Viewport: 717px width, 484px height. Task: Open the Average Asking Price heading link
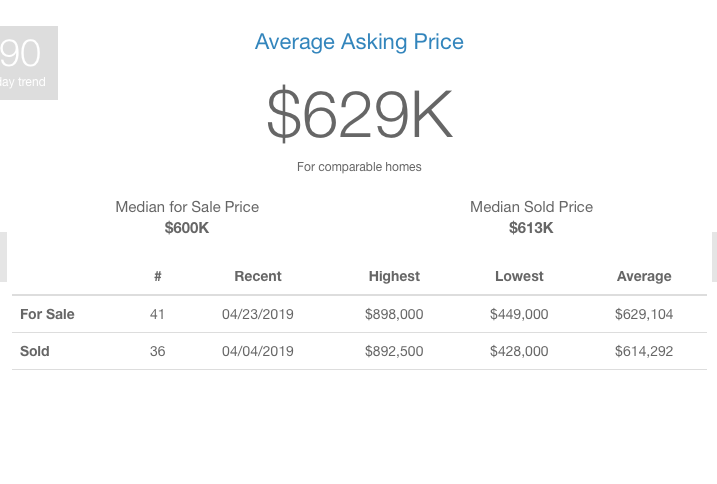(x=359, y=42)
